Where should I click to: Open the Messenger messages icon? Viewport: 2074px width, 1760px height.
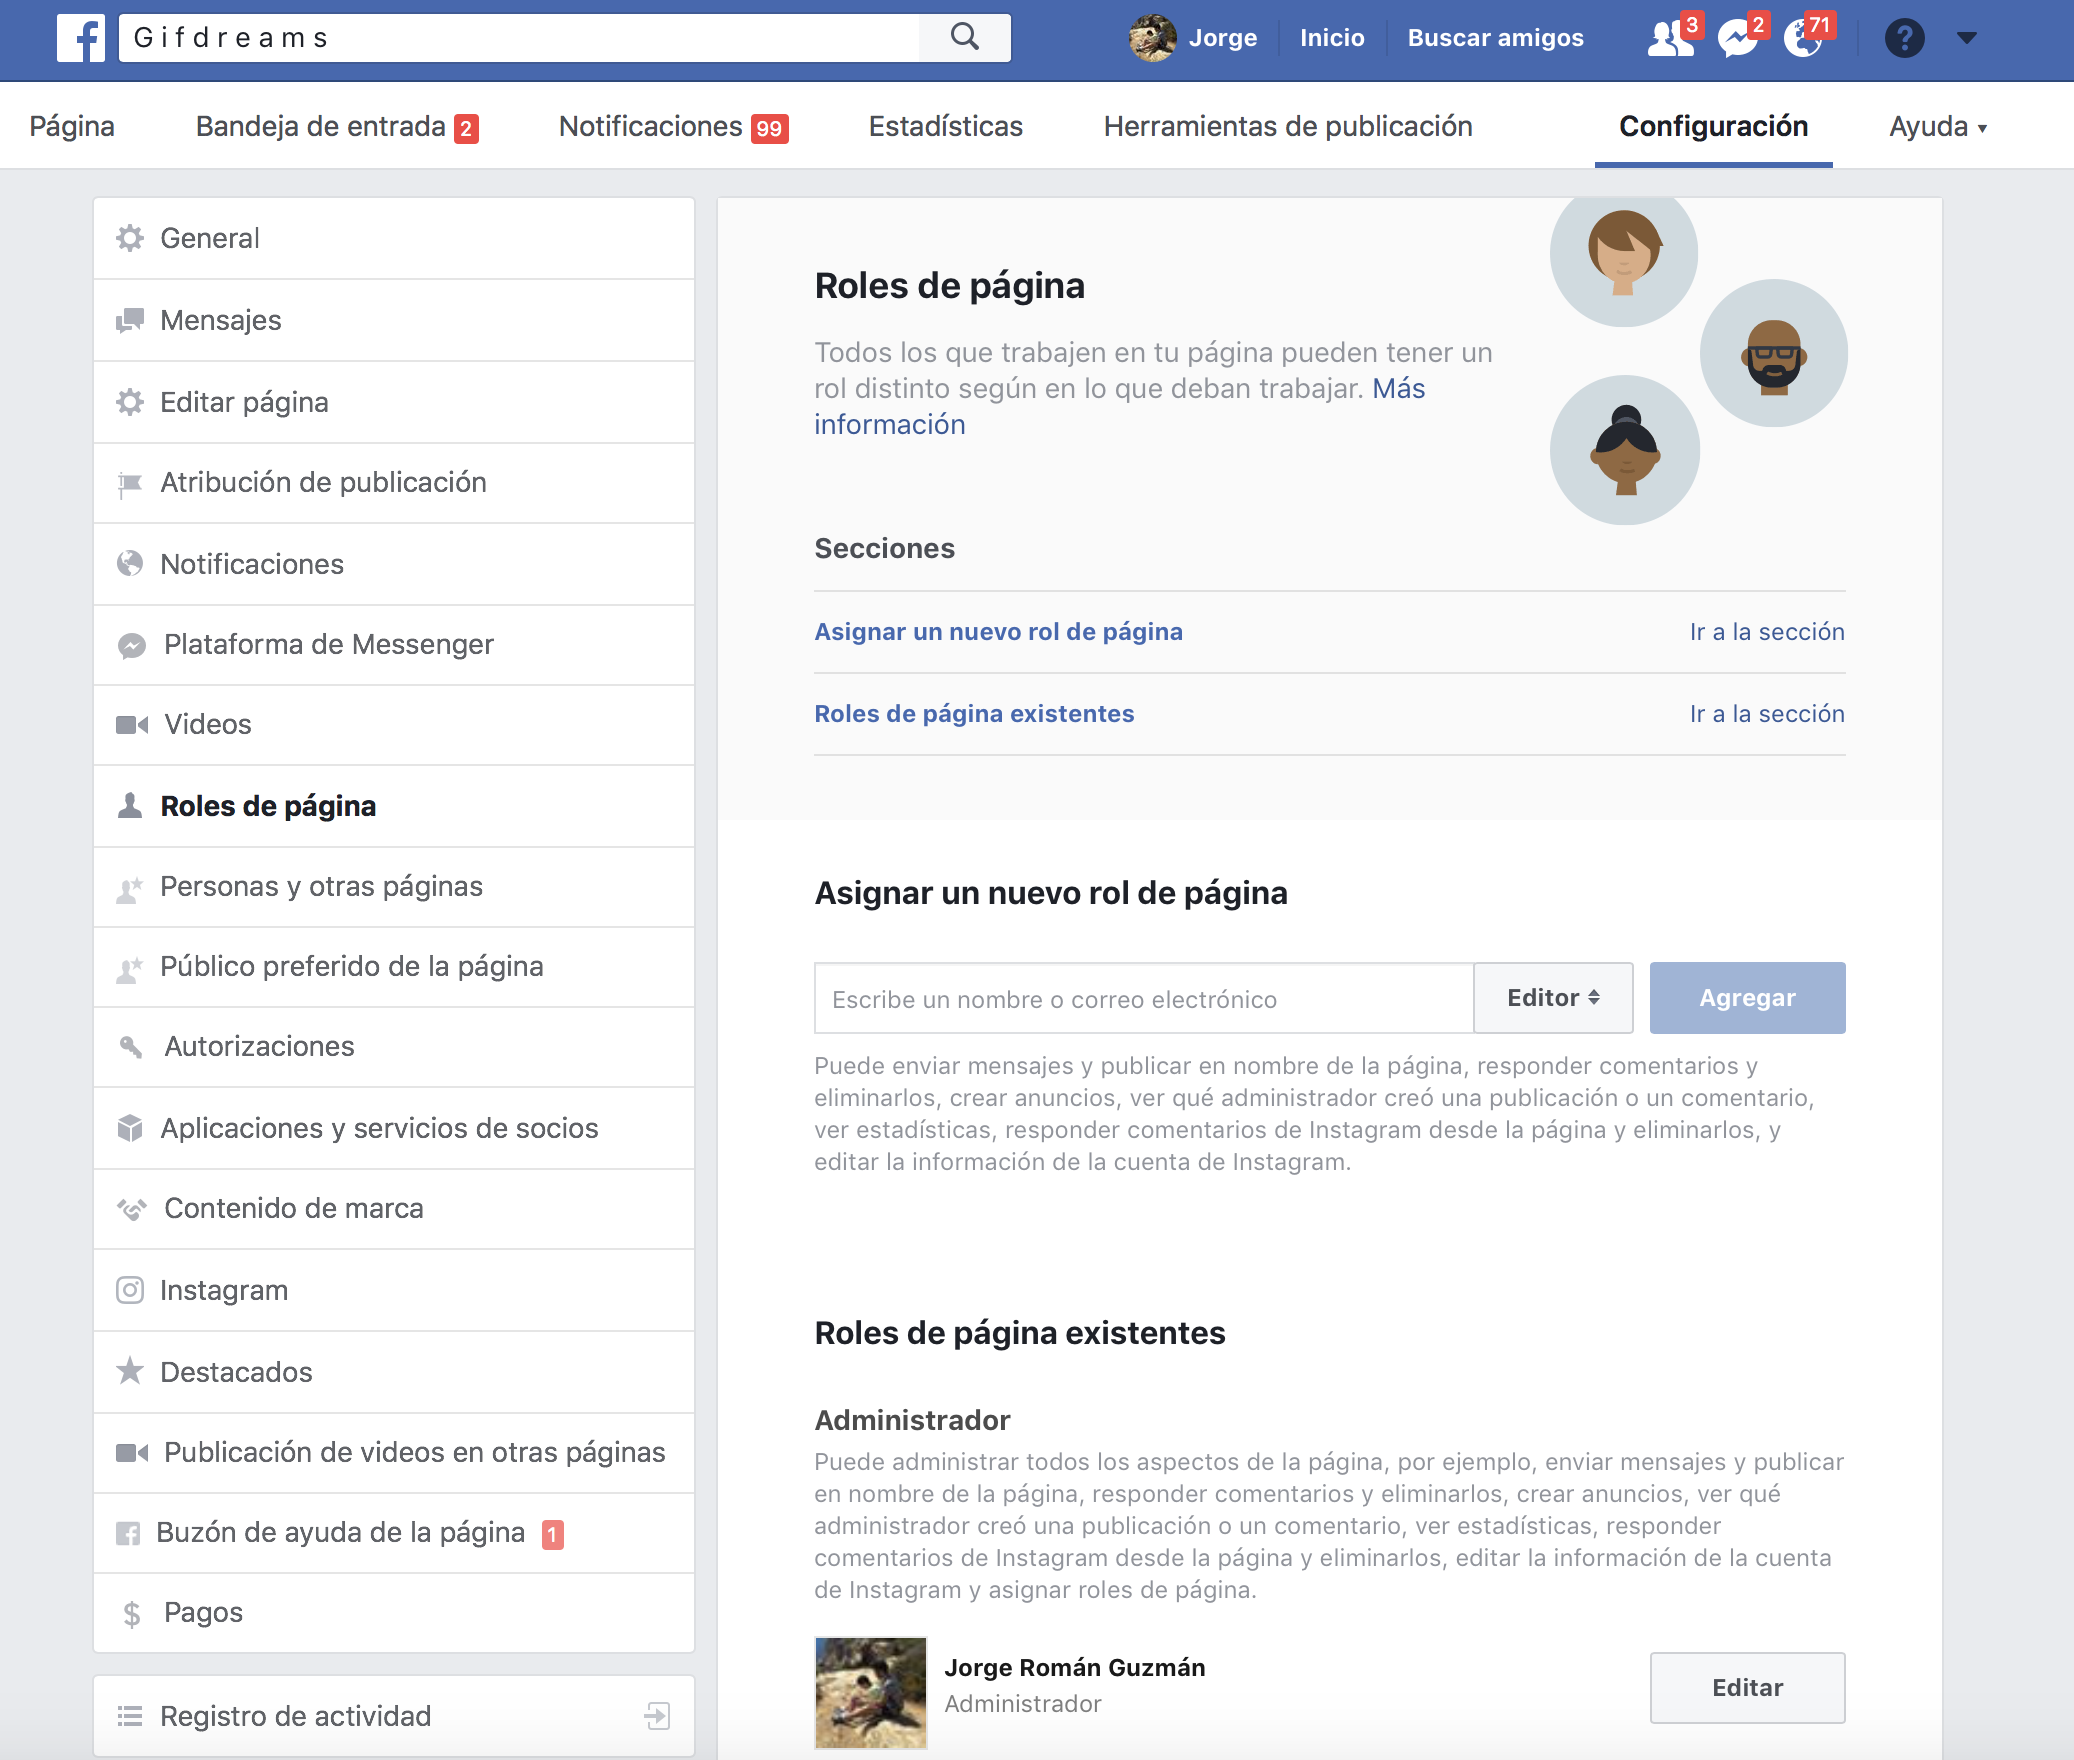pos(1737,38)
